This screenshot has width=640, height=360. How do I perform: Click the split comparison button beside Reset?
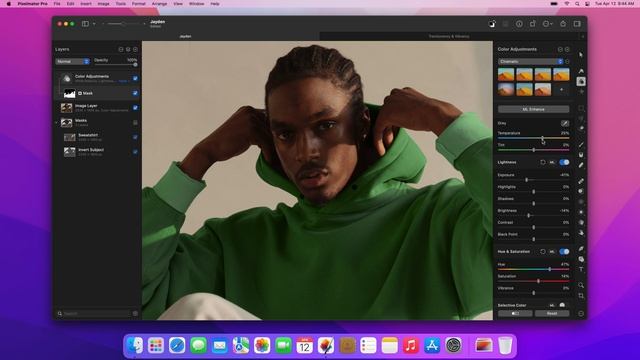(515, 313)
